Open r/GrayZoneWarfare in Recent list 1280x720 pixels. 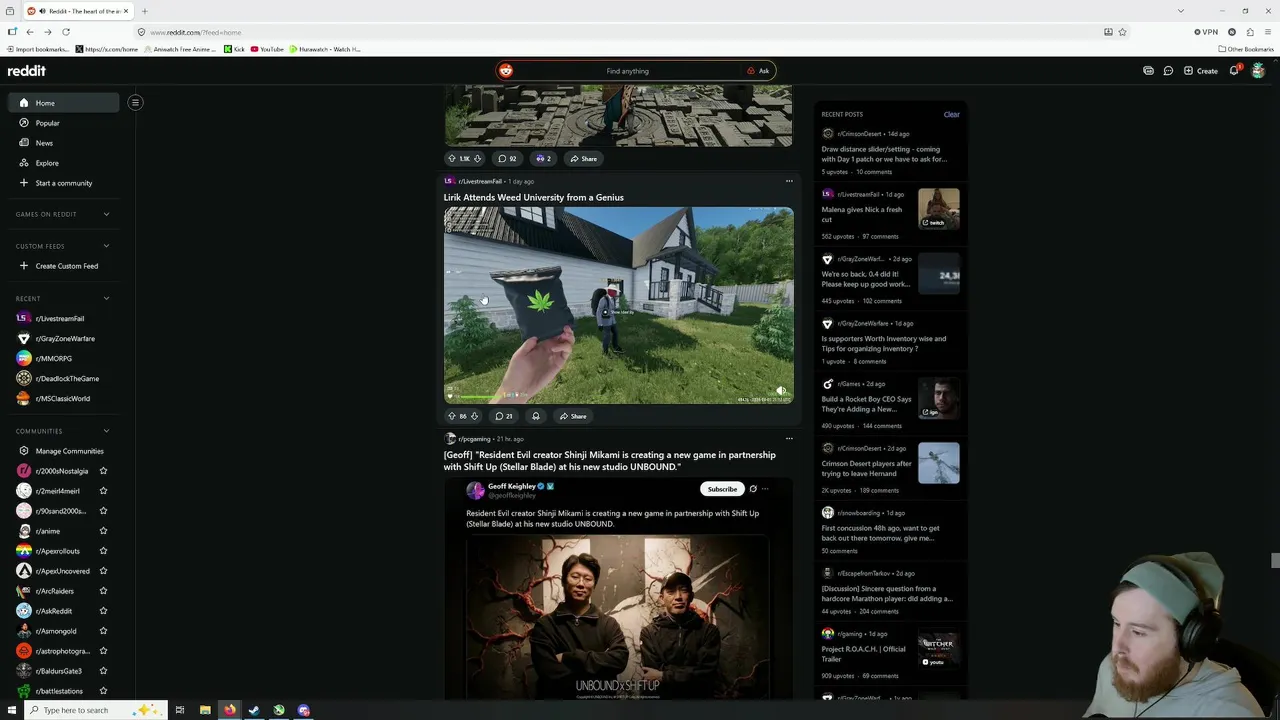(x=64, y=338)
